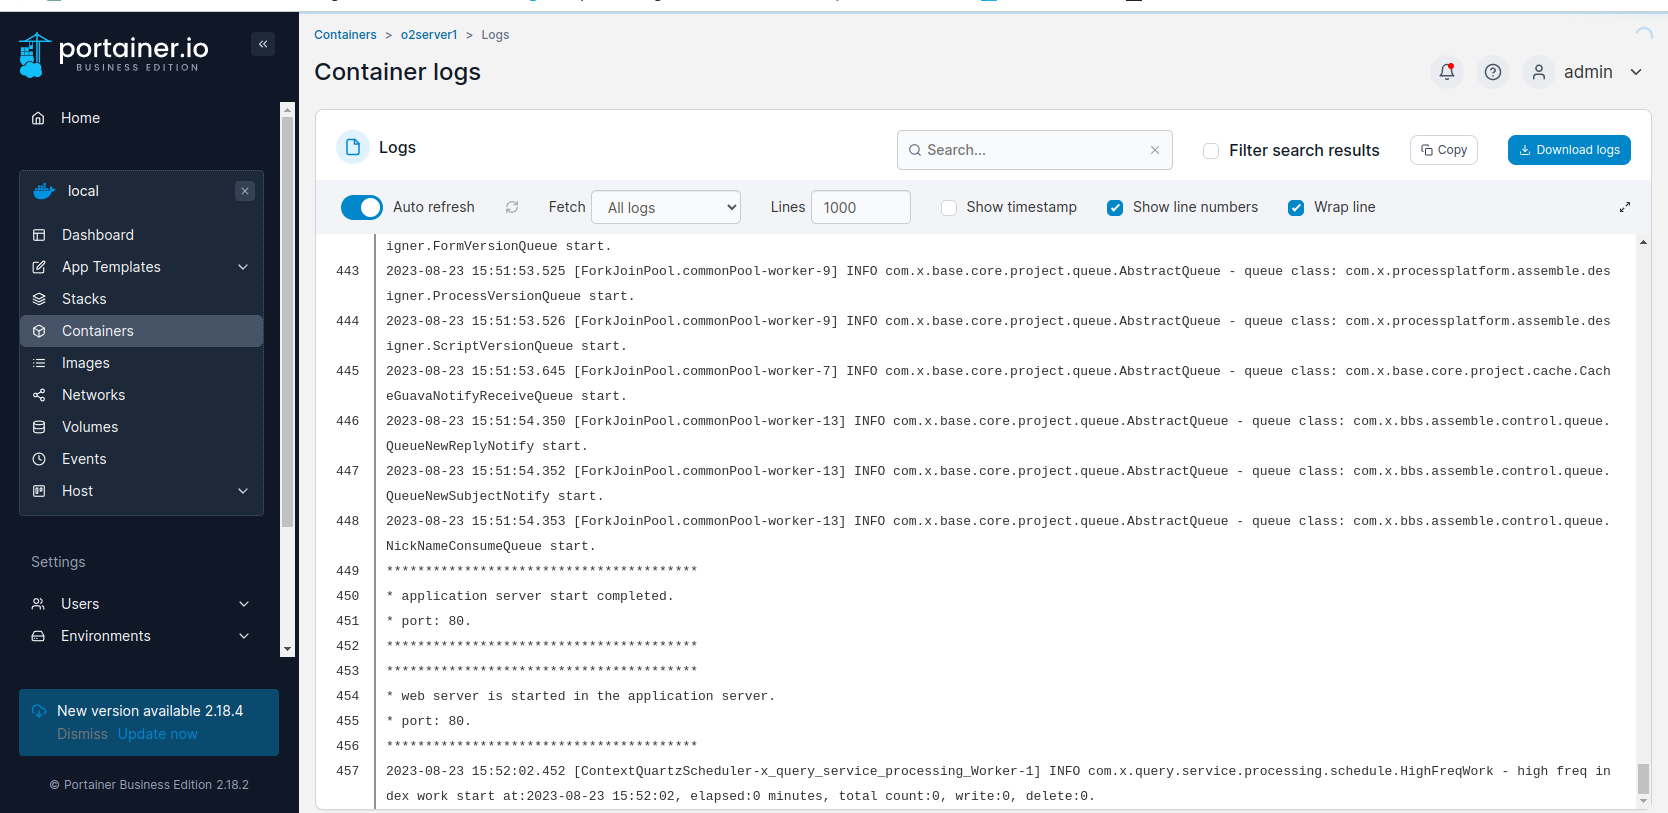This screenshot has height=813, width=1668.
Task: Click the local Docker whale icon
Action: (x=44, y=191)
